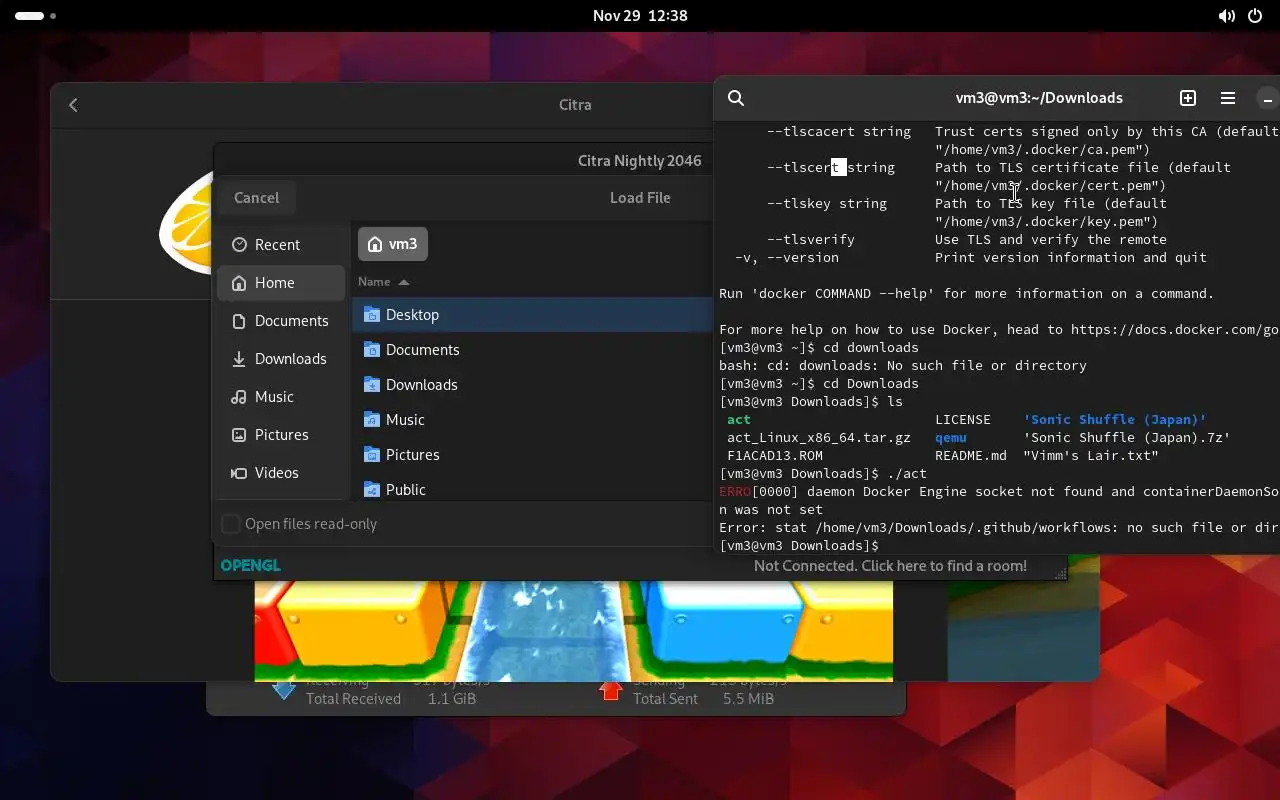Open the Activities overview in top bar
Screen dimensions: 1280x800
click(36, 16)
